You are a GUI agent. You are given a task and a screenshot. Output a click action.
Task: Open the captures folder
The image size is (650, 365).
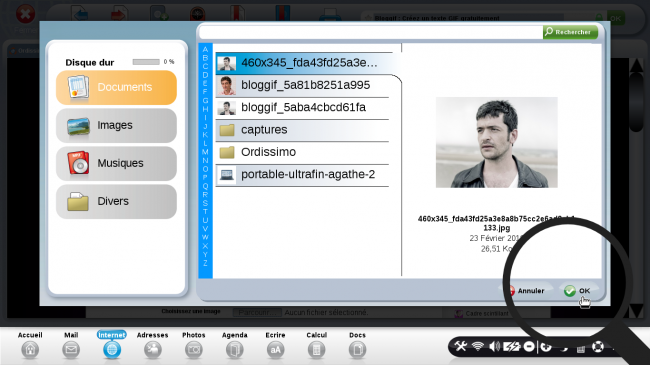coord(302,130)
